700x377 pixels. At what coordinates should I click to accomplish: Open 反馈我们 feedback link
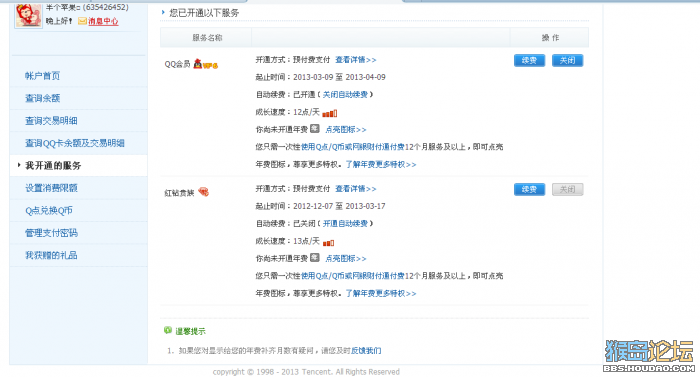coord(366,351)
